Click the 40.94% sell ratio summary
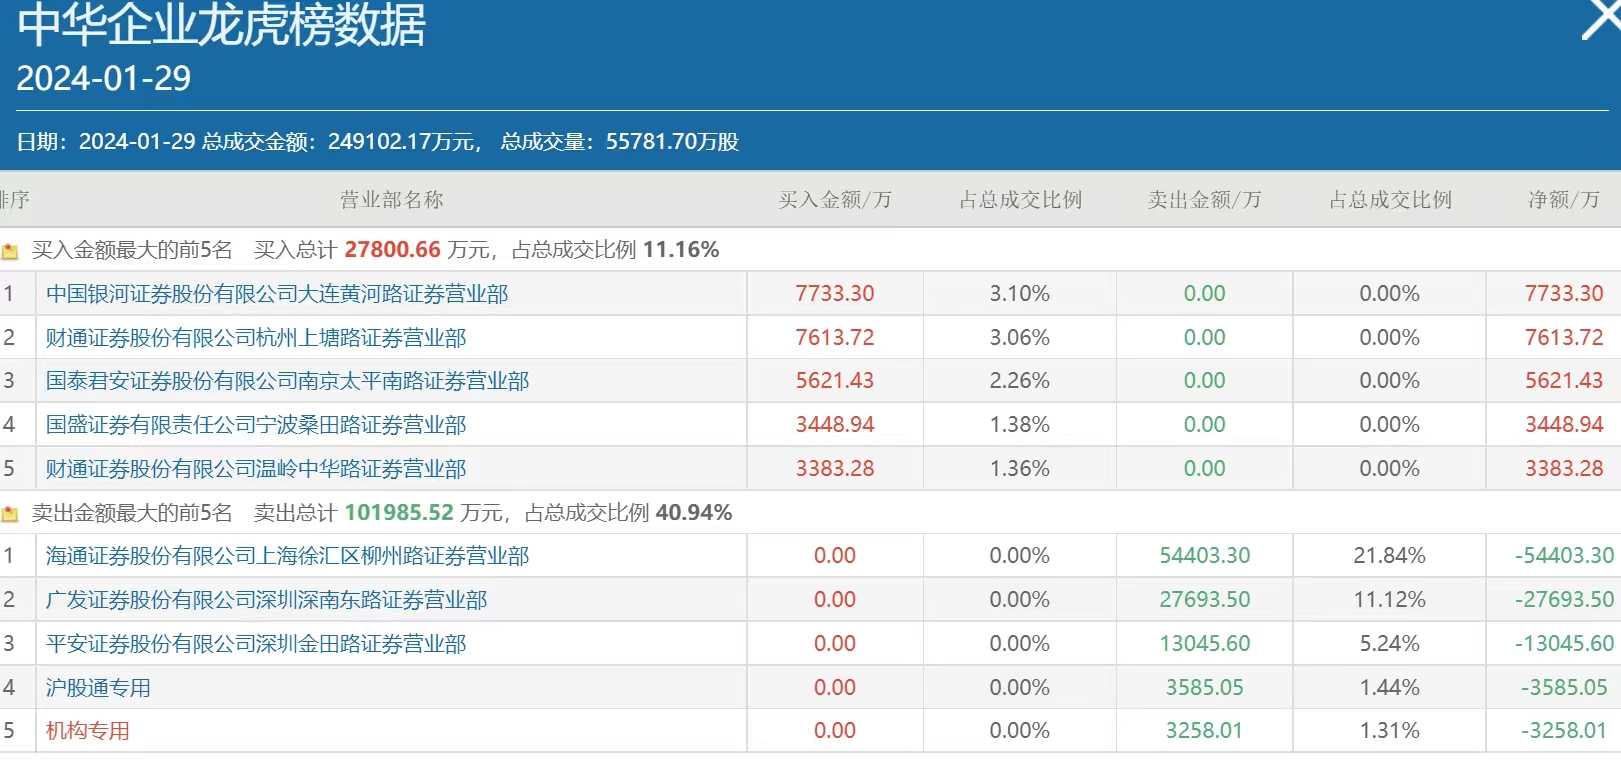 694,513
